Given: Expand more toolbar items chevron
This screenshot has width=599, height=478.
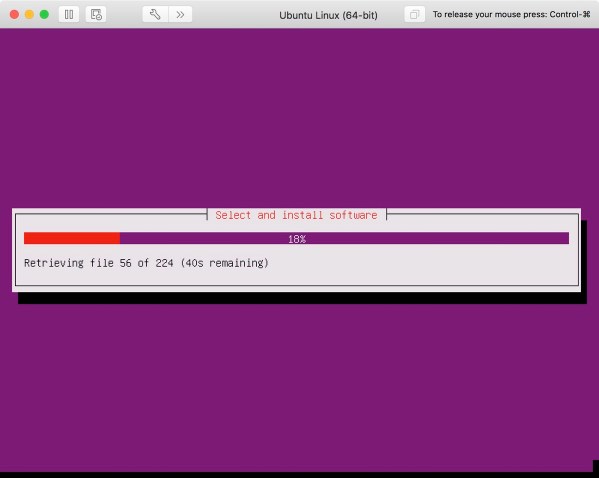Looking at the screenshot, I should pyautogui.click(x=180, y=15).
